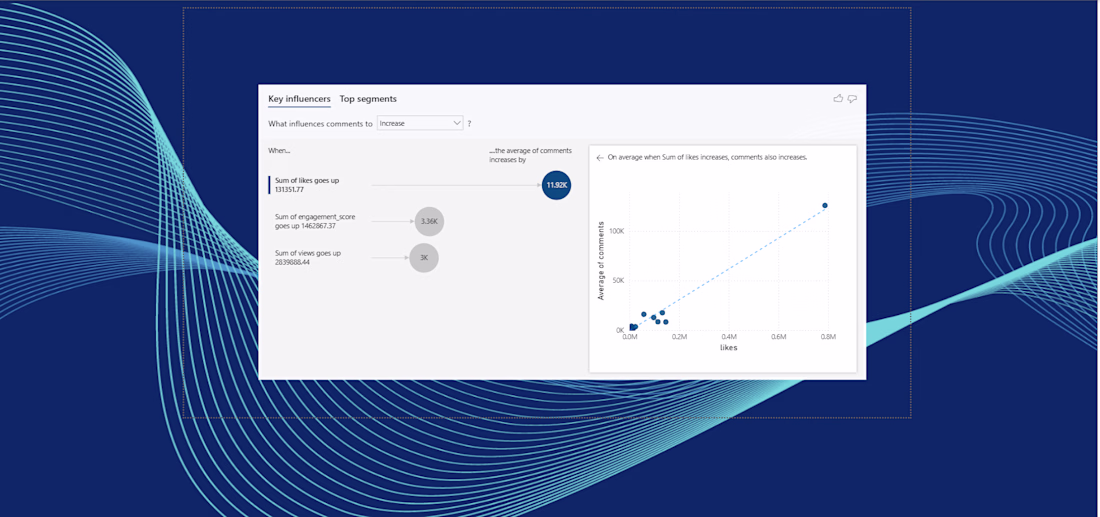
Task: Select the 3K influencer bubble
Action: 424,257
